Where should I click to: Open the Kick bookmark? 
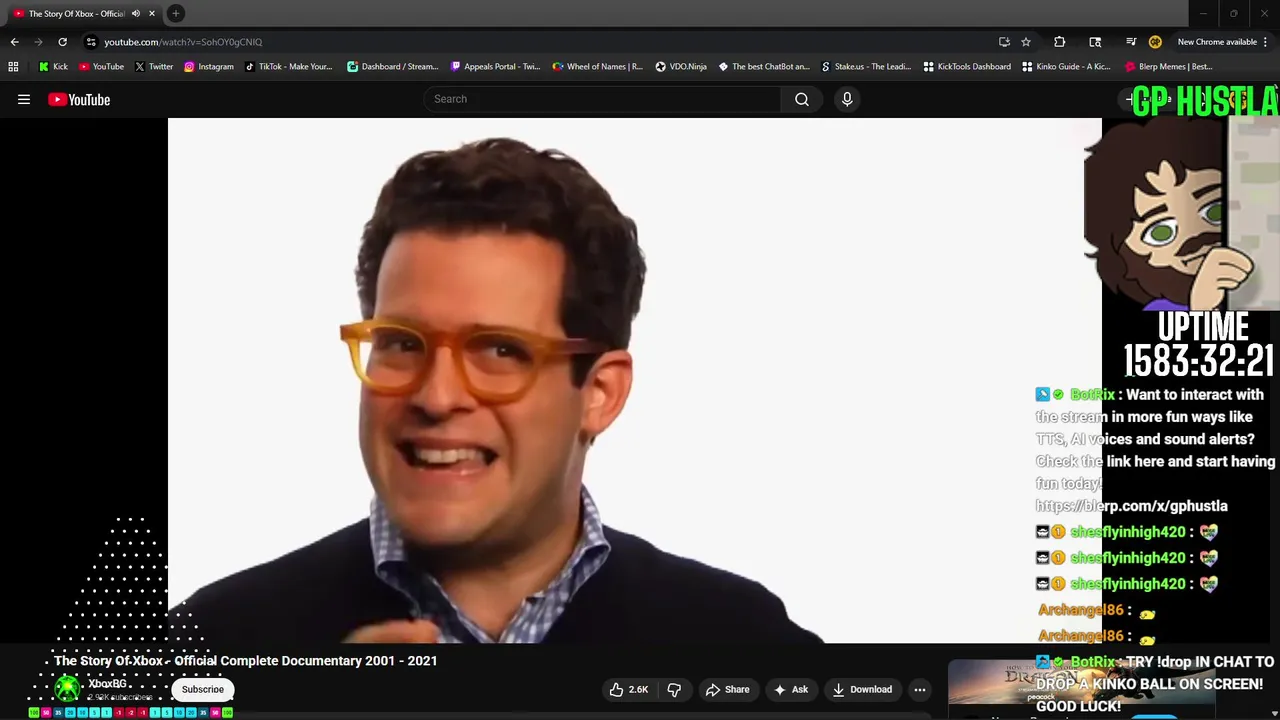click(53, 67)
